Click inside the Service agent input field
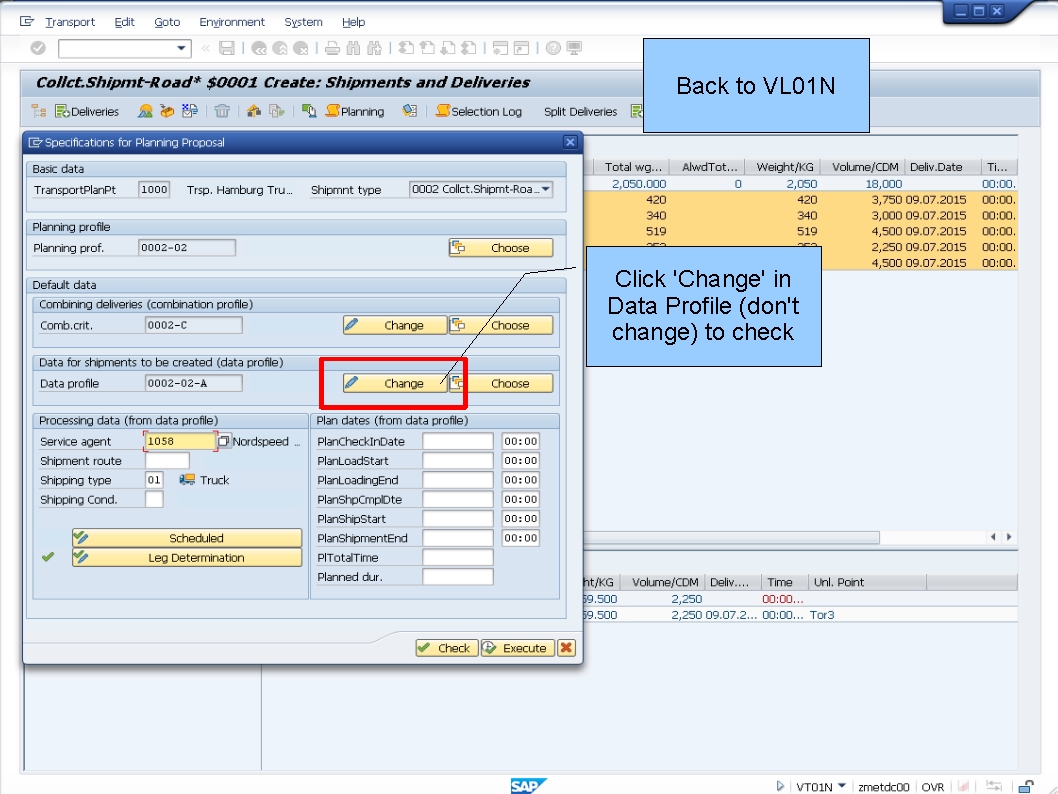This screenshot has width=1058, height=794. (180, 440)
